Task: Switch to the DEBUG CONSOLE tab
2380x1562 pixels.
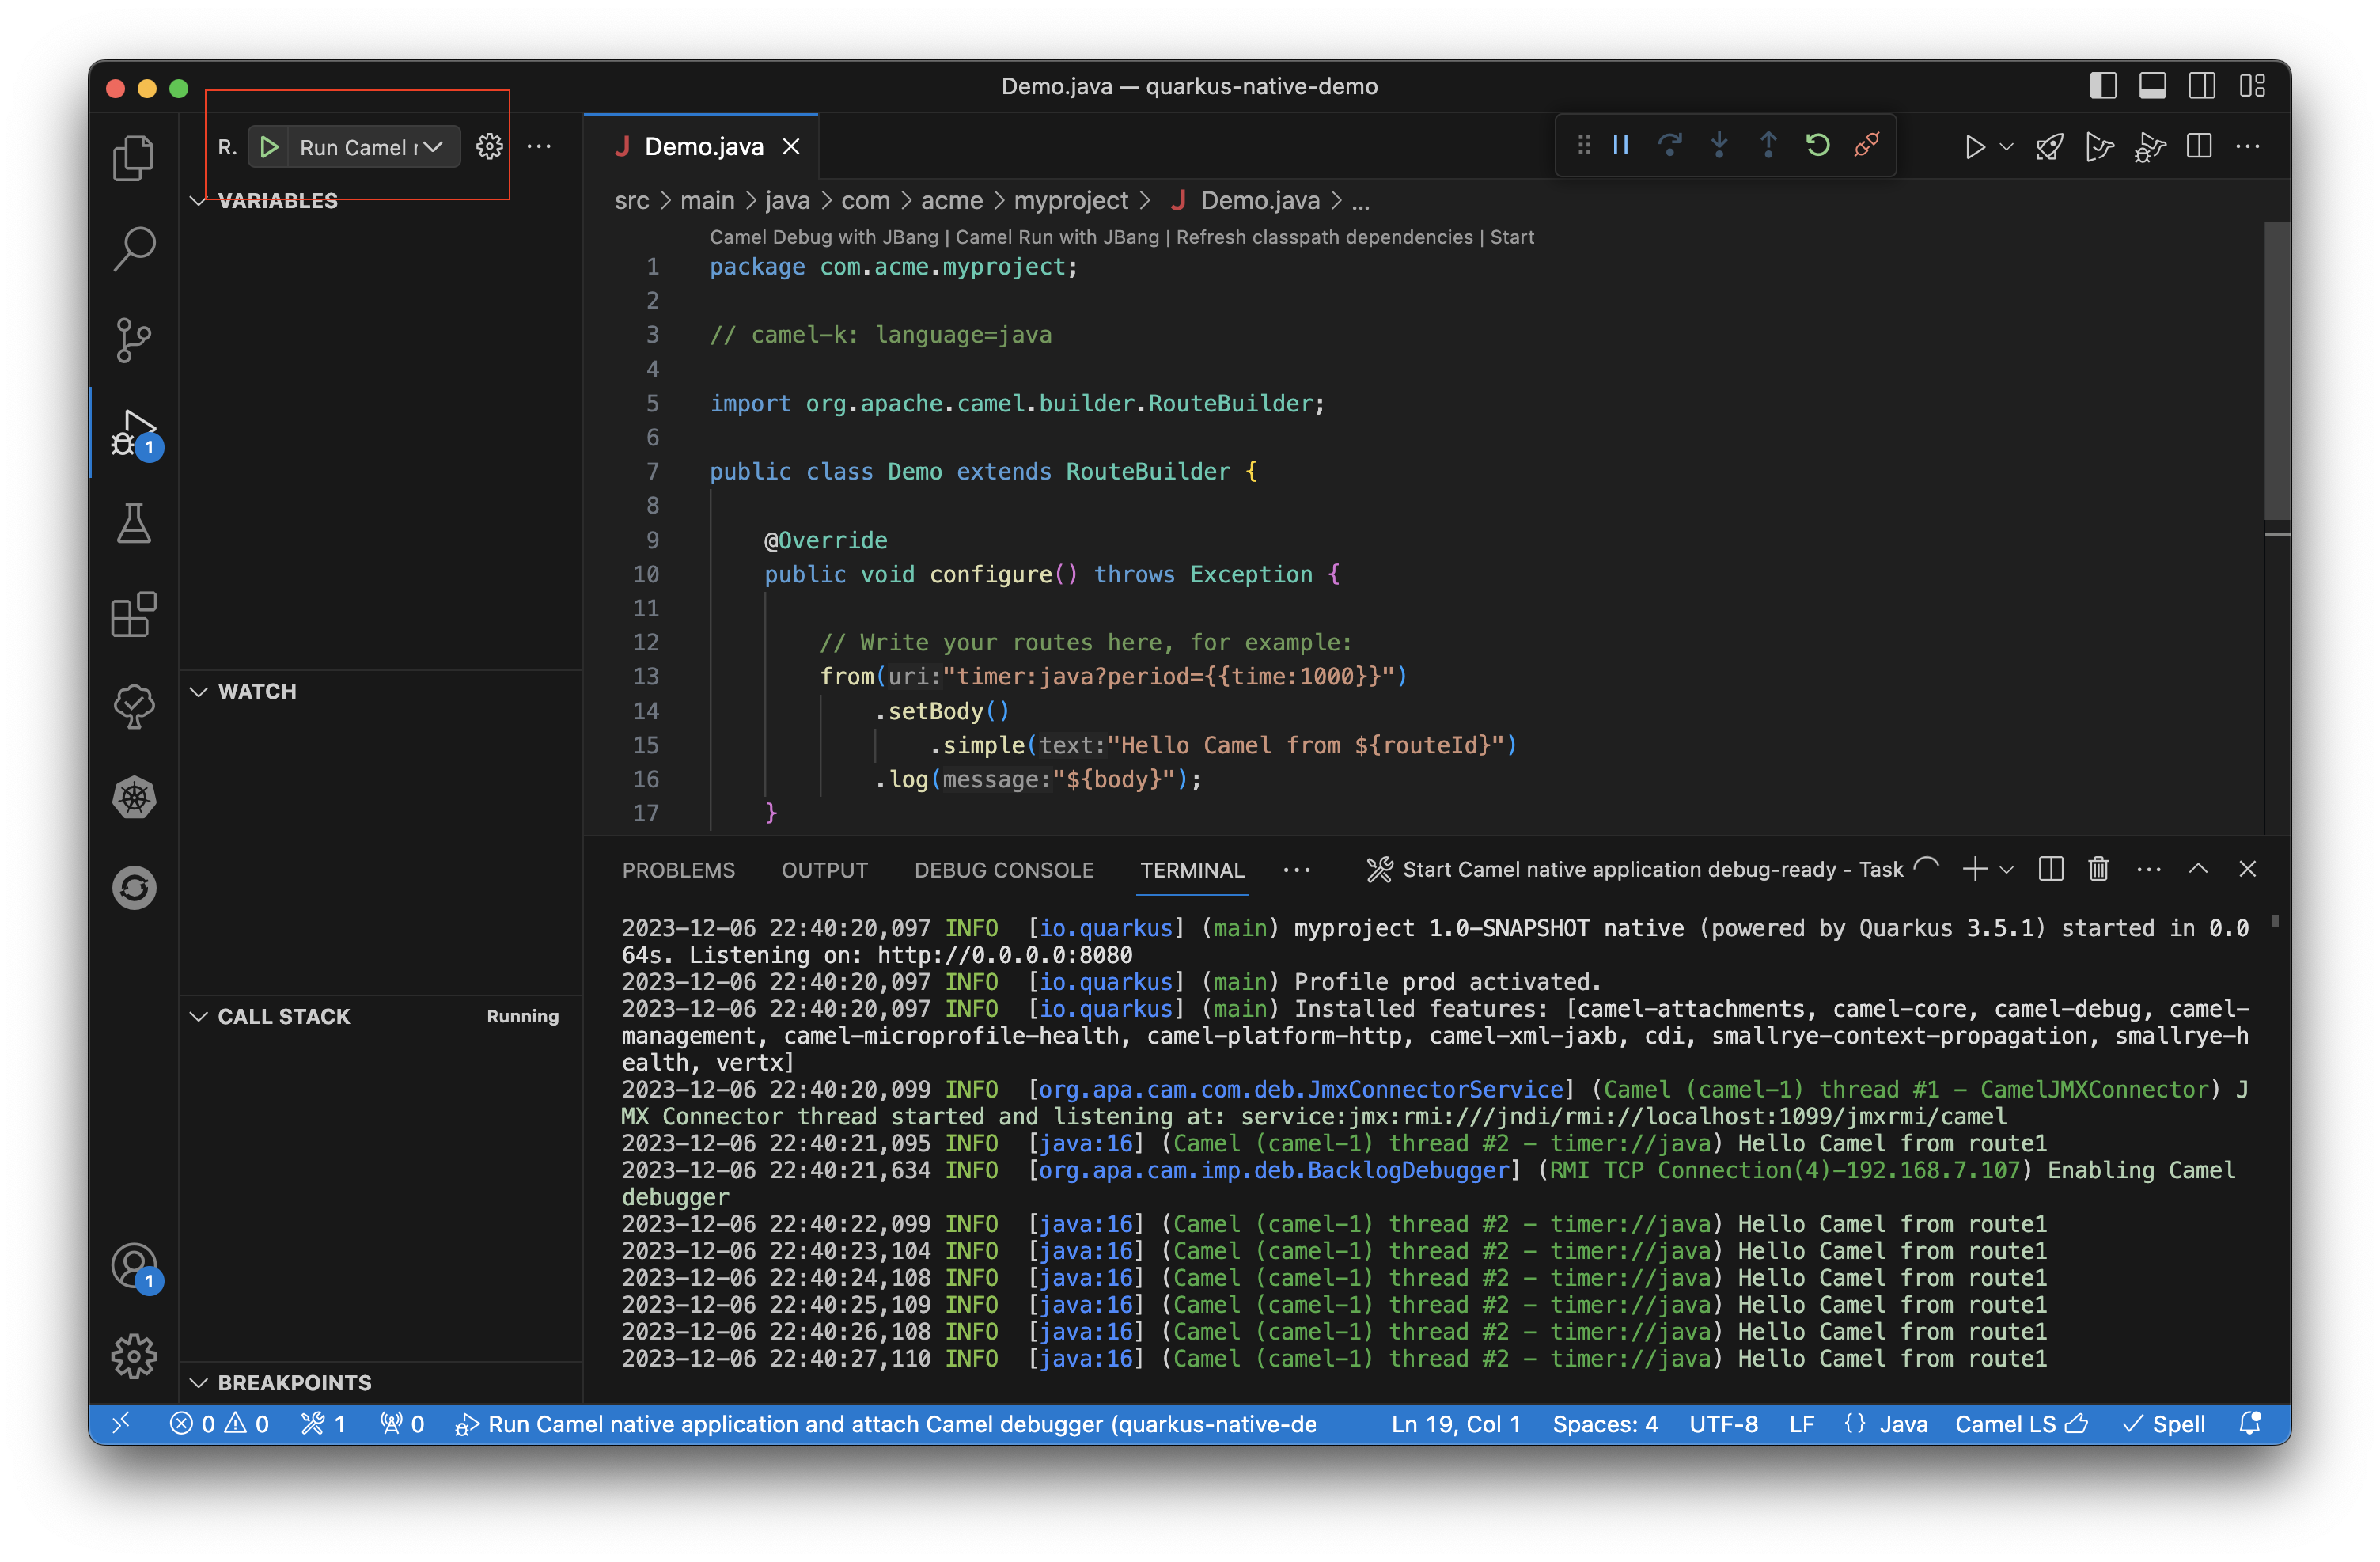Action: coord(1004,870)
